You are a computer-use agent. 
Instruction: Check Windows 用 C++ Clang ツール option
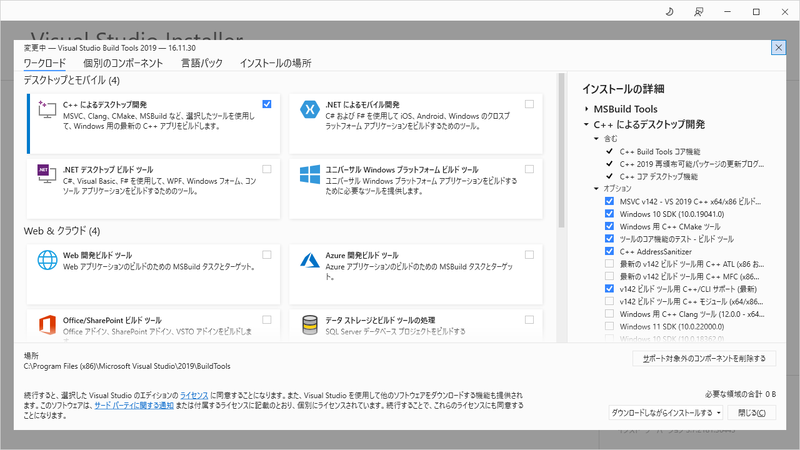point(609,314)
